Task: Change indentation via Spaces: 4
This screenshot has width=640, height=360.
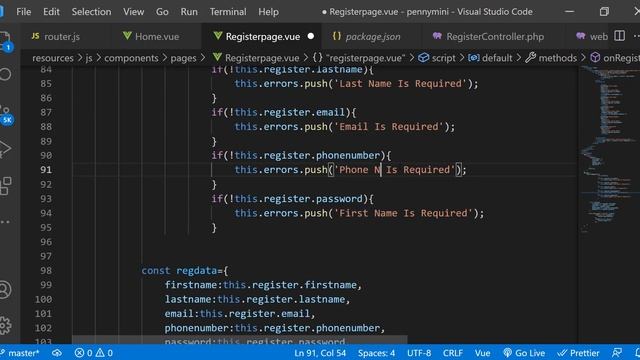Action: [376, 353]
